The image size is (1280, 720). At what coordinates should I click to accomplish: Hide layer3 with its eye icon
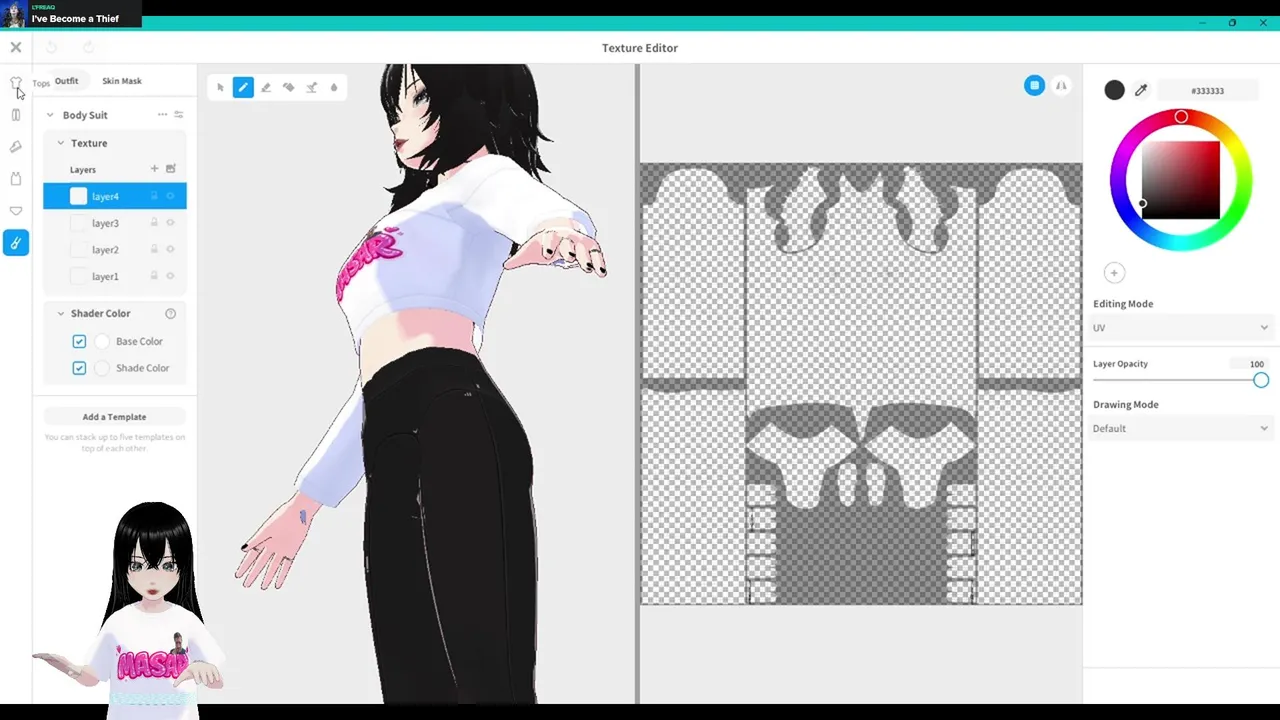(x=171, y=223)
